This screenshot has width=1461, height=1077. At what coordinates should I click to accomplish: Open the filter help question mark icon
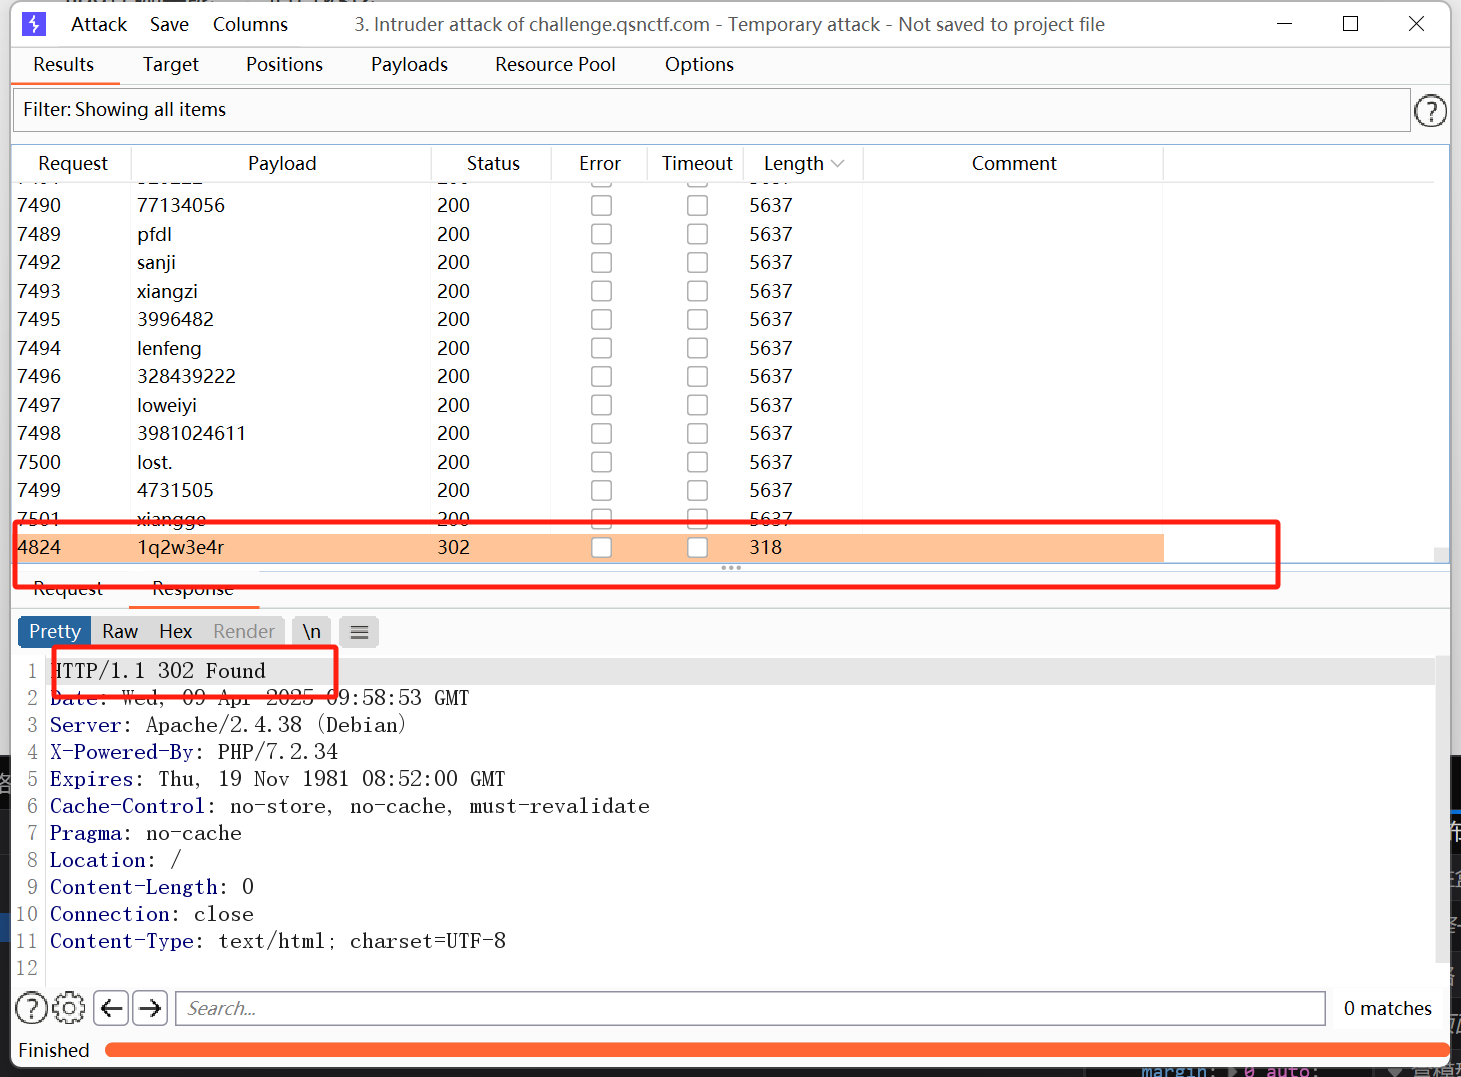click(x=1430, y=110)
